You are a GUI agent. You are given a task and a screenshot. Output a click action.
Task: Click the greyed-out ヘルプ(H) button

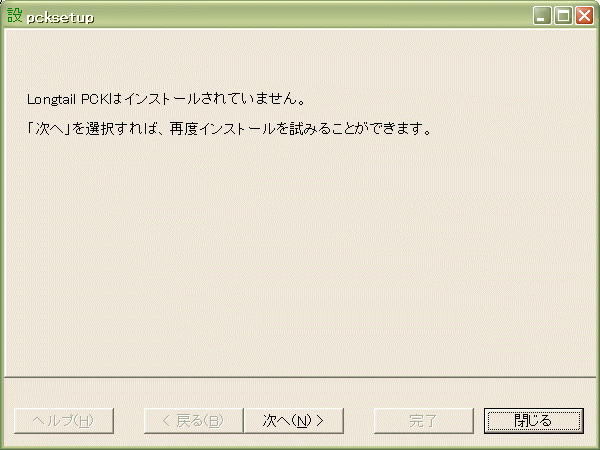(64, 421)
